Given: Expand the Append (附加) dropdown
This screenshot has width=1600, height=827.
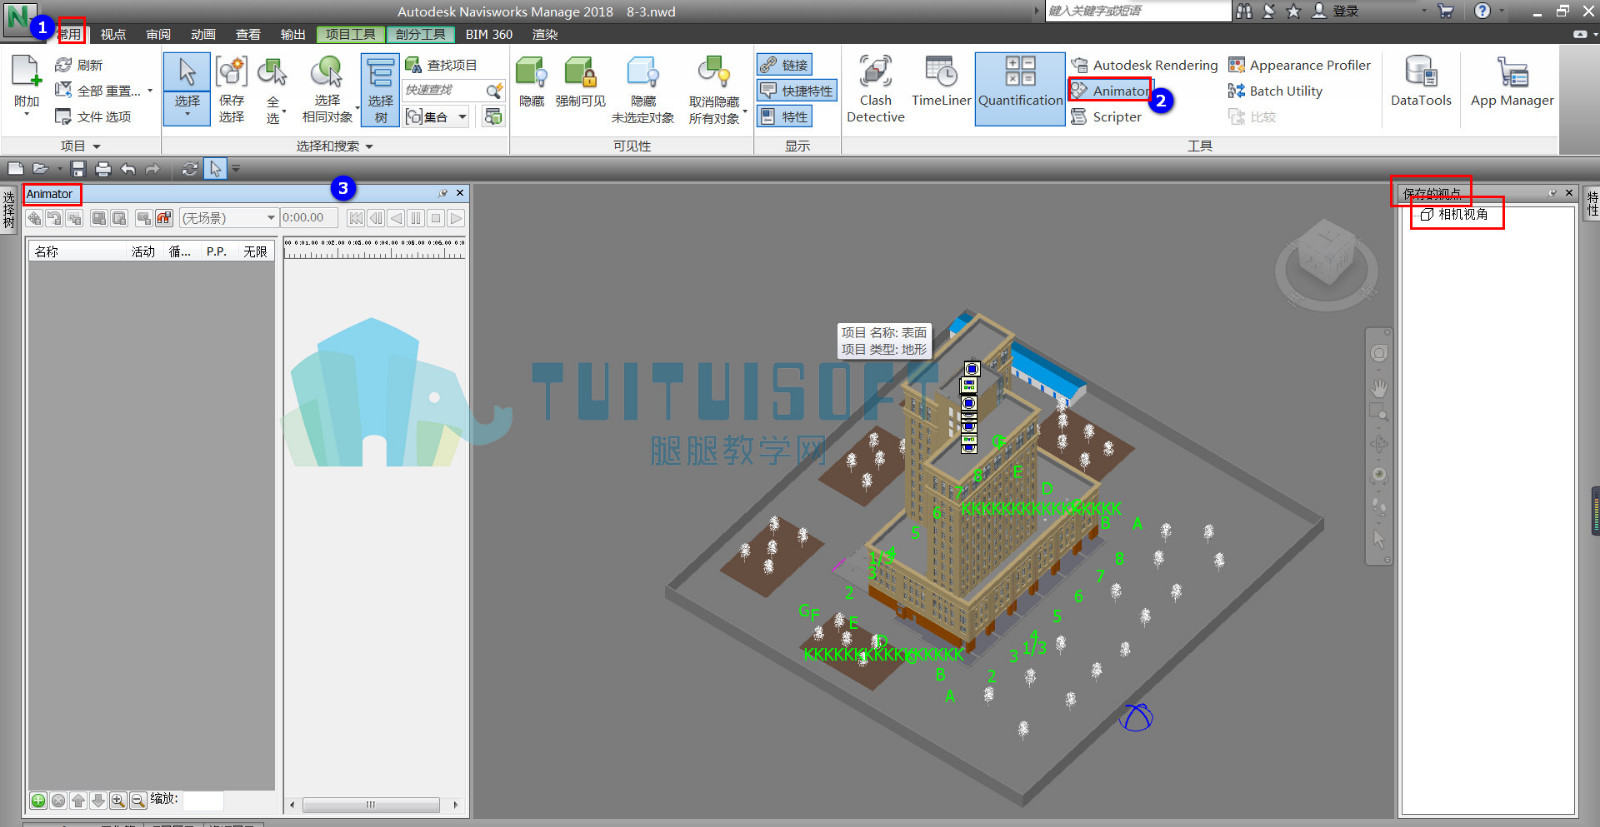Looking at the screenshot, I should click(x=26, y=115).
